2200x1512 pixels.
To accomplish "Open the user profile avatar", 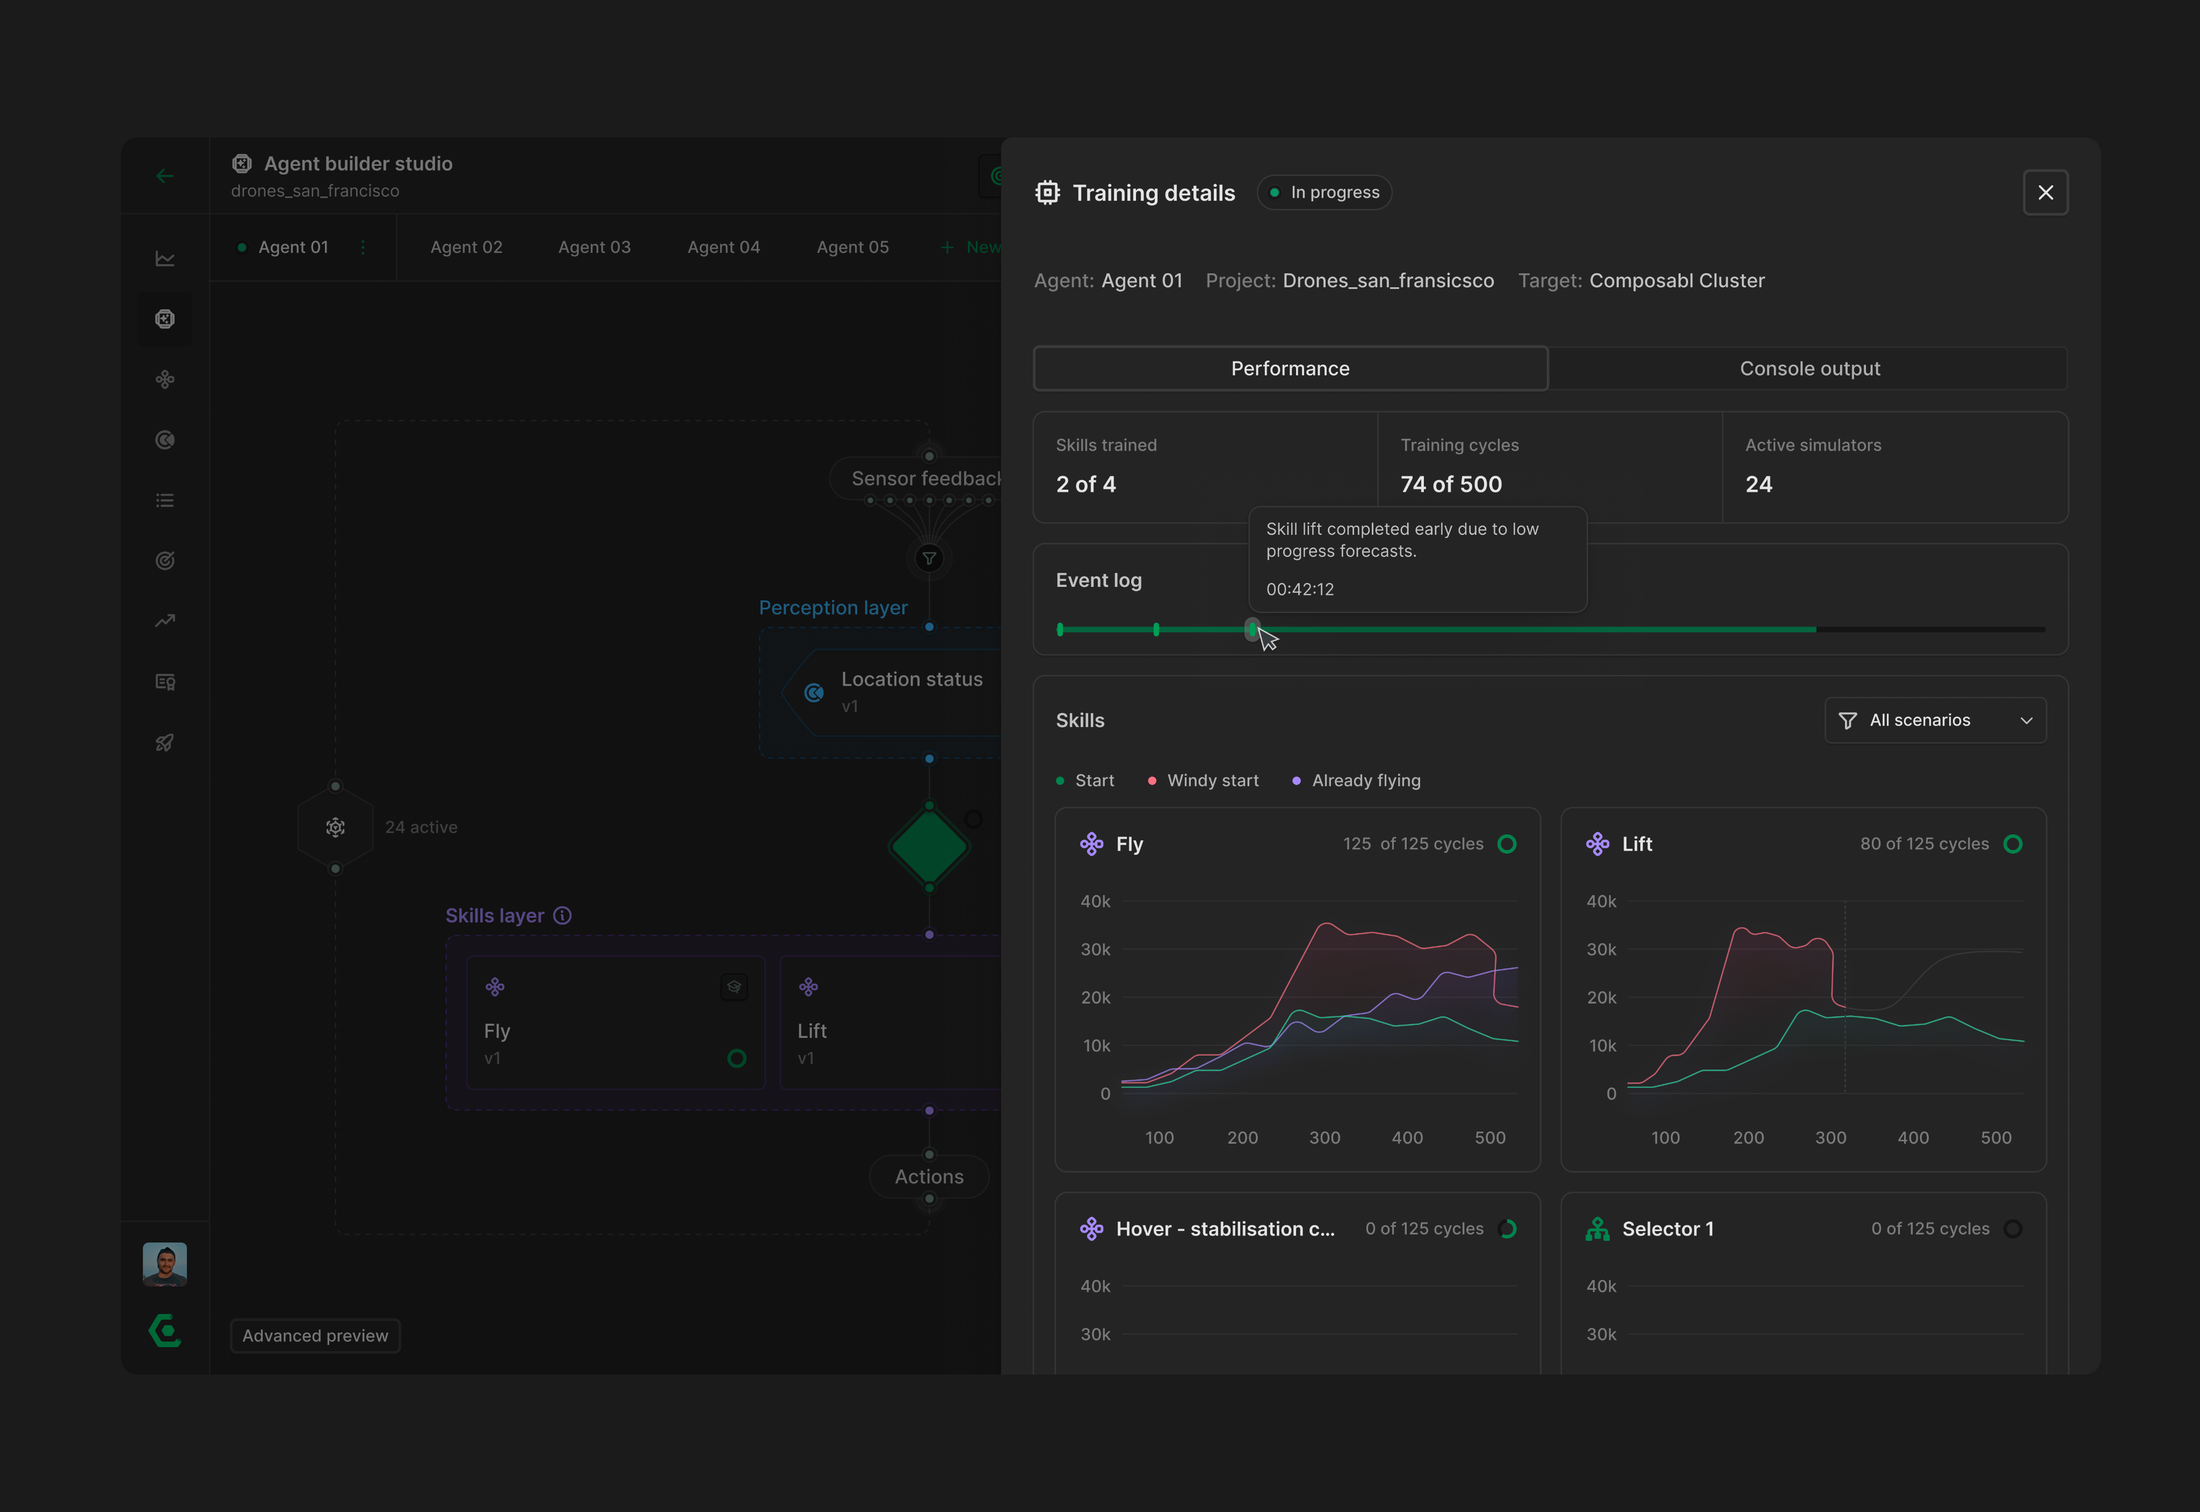I will click(165, 1264).
